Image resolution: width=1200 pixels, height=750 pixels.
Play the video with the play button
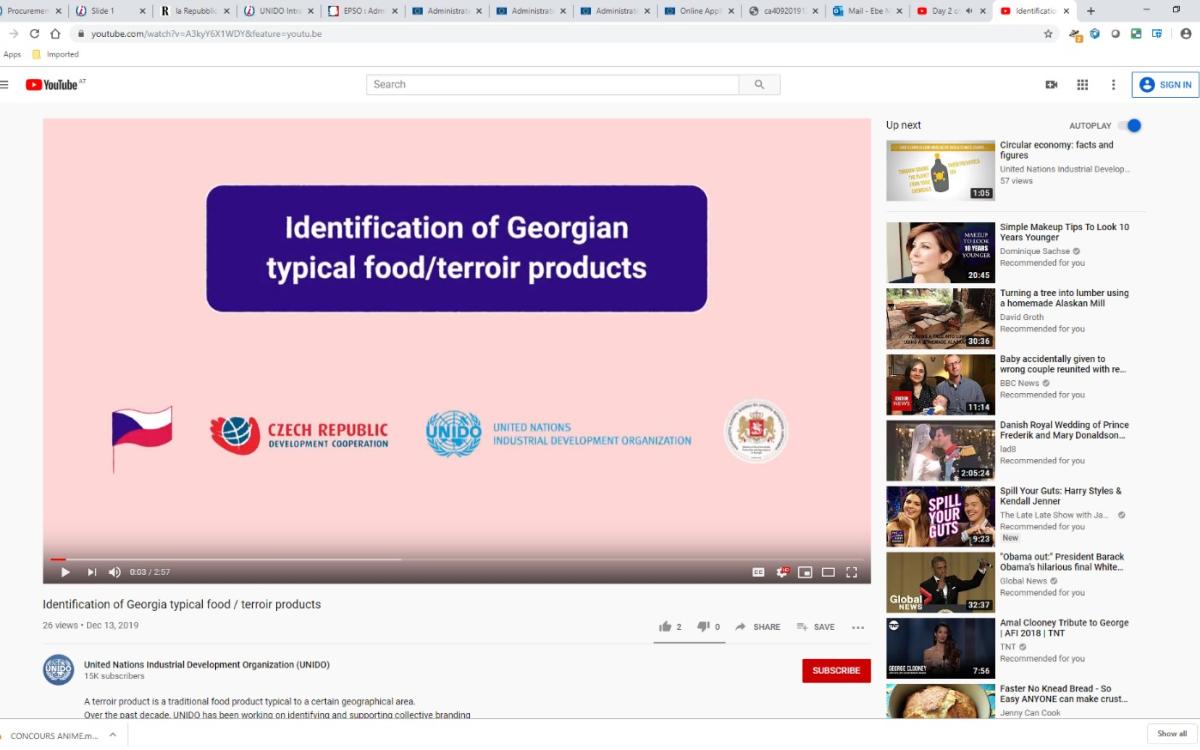coord(65,572)
